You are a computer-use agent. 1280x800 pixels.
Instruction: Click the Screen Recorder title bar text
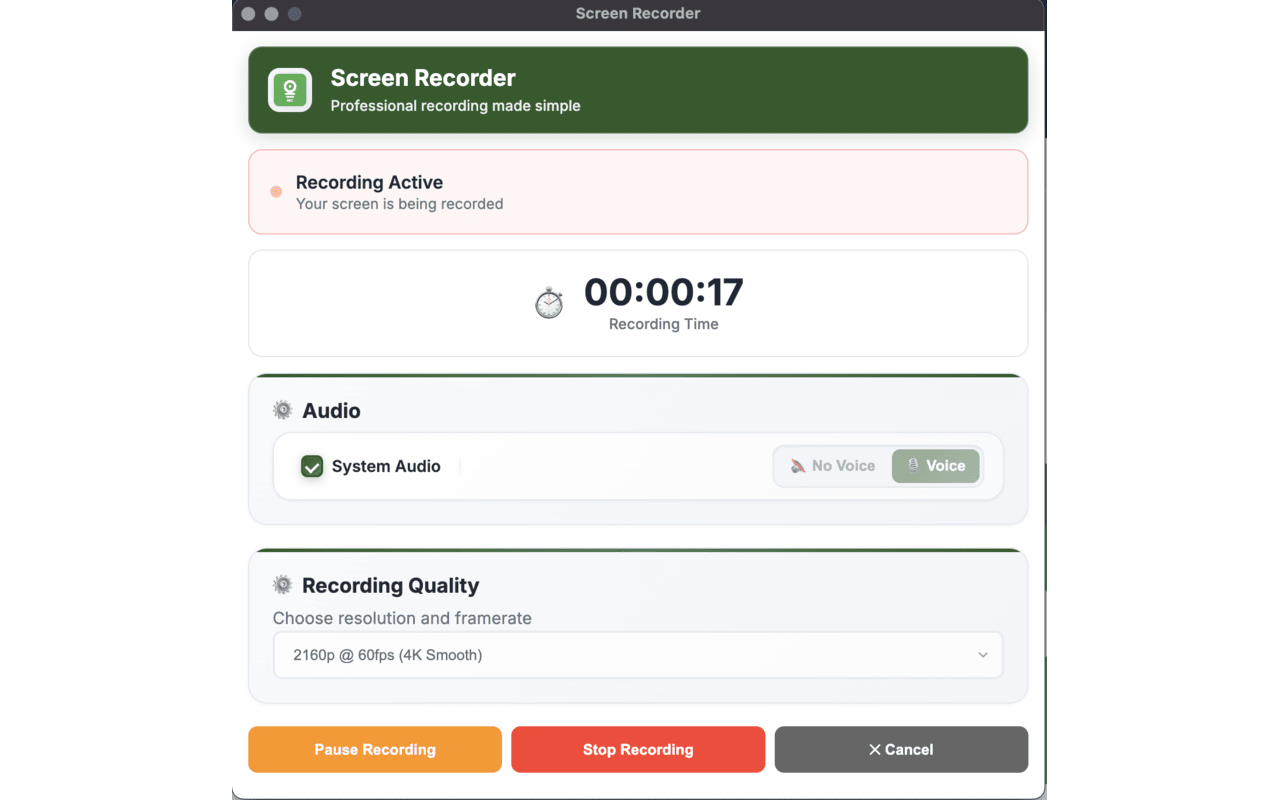[637, 13]
